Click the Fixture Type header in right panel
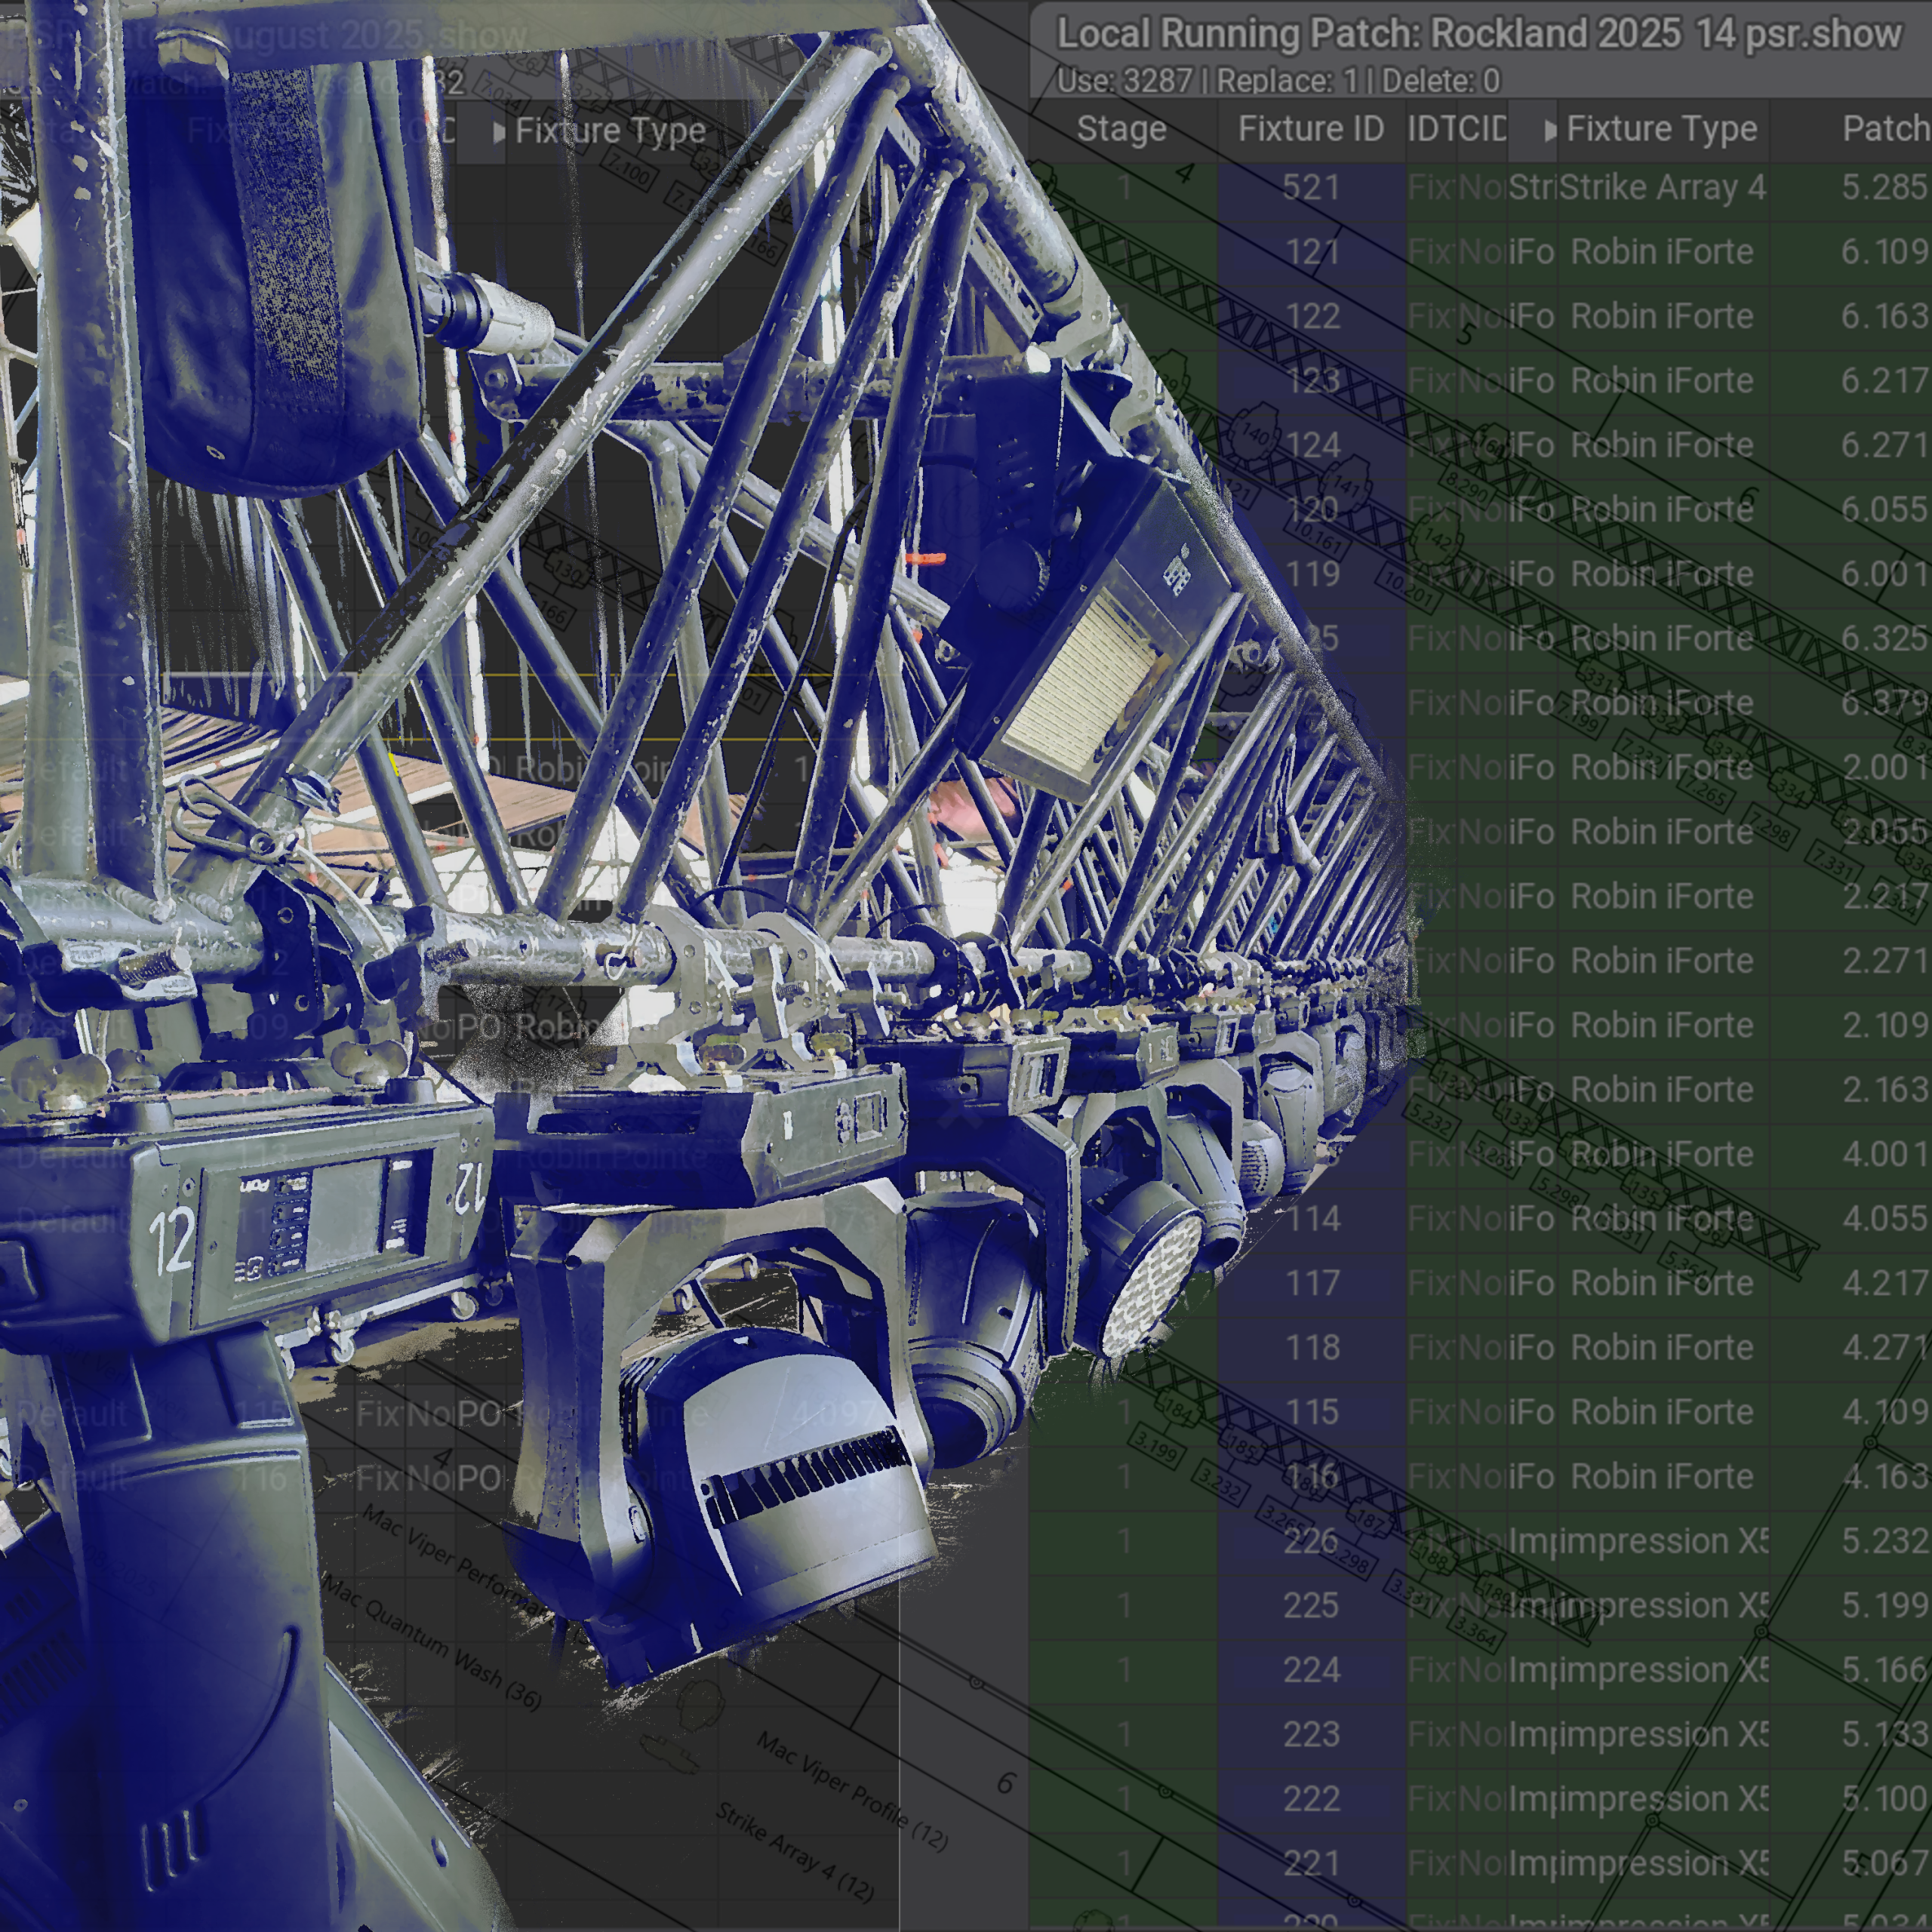This screenshot has height=1932, width=1932. point(1661,129)
